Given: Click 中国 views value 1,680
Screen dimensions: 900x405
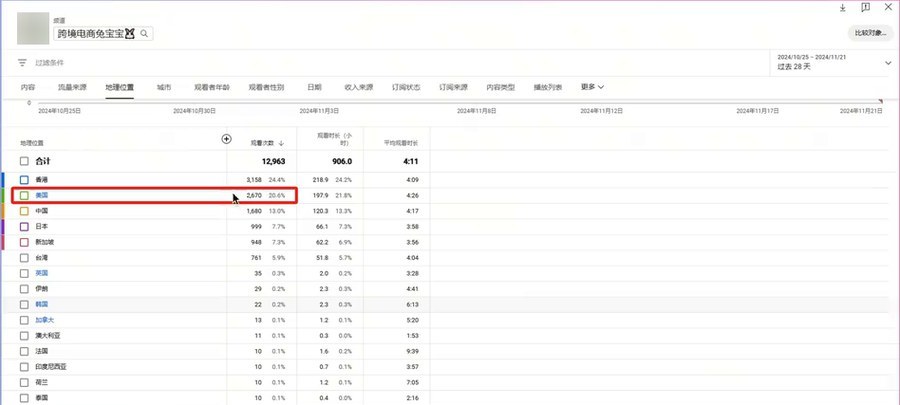Looking at the screenshot, I should click(254, 211).
